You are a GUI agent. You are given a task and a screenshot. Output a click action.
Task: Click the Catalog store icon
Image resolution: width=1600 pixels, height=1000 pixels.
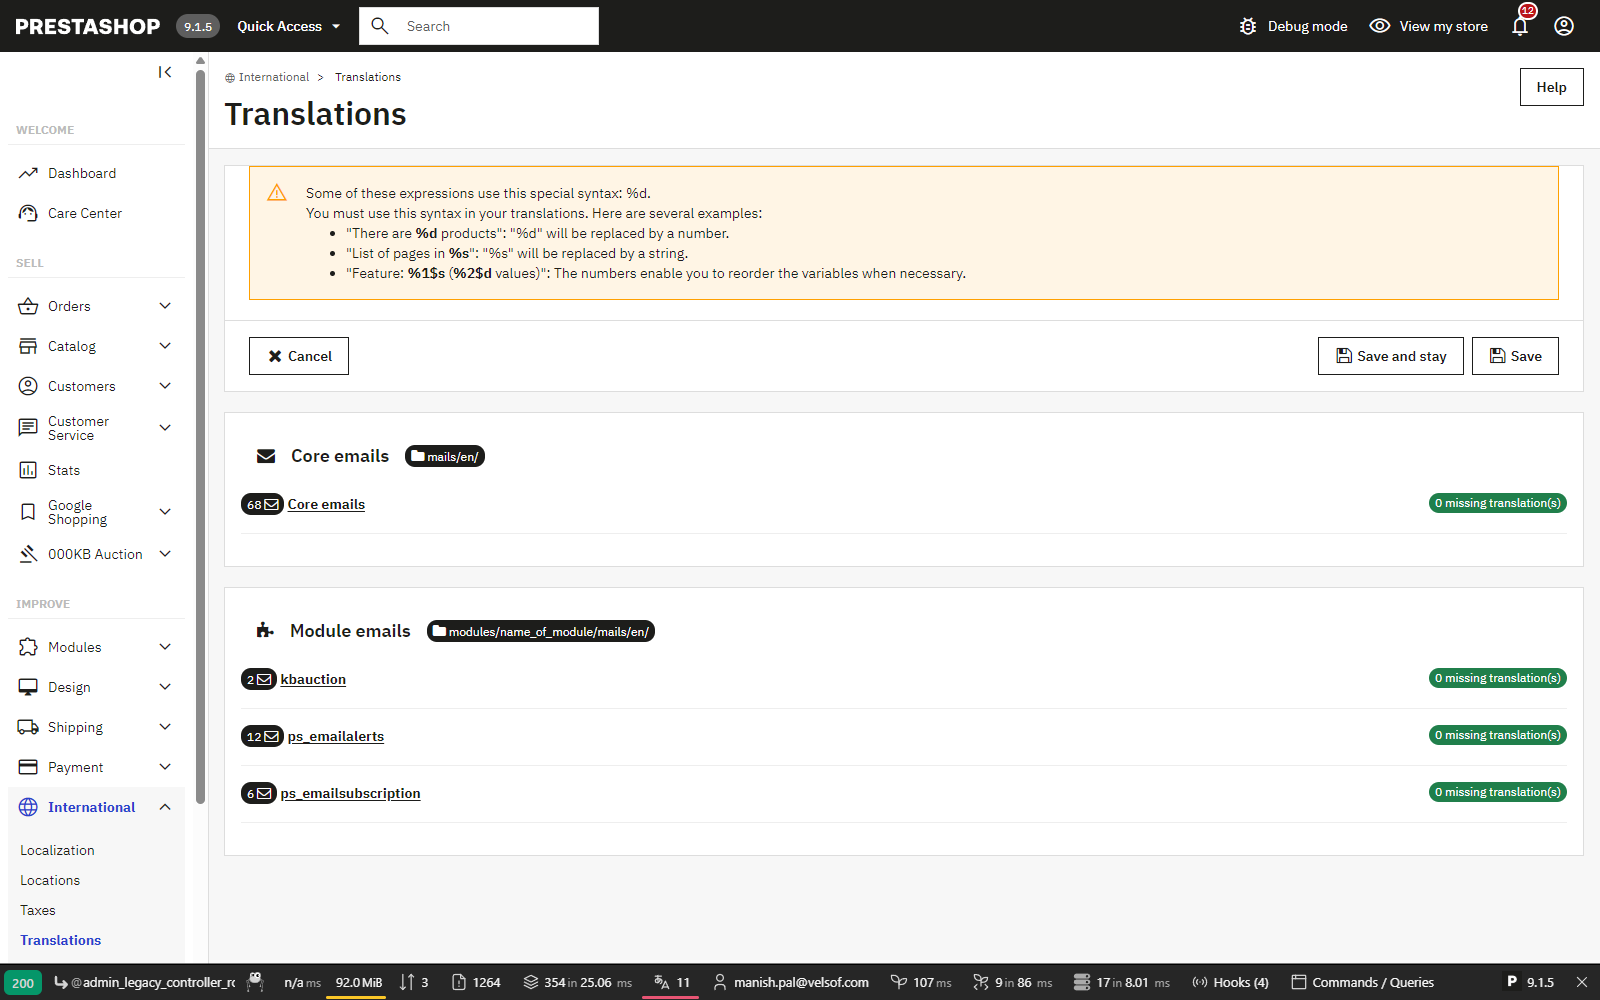tap(28, 346)
